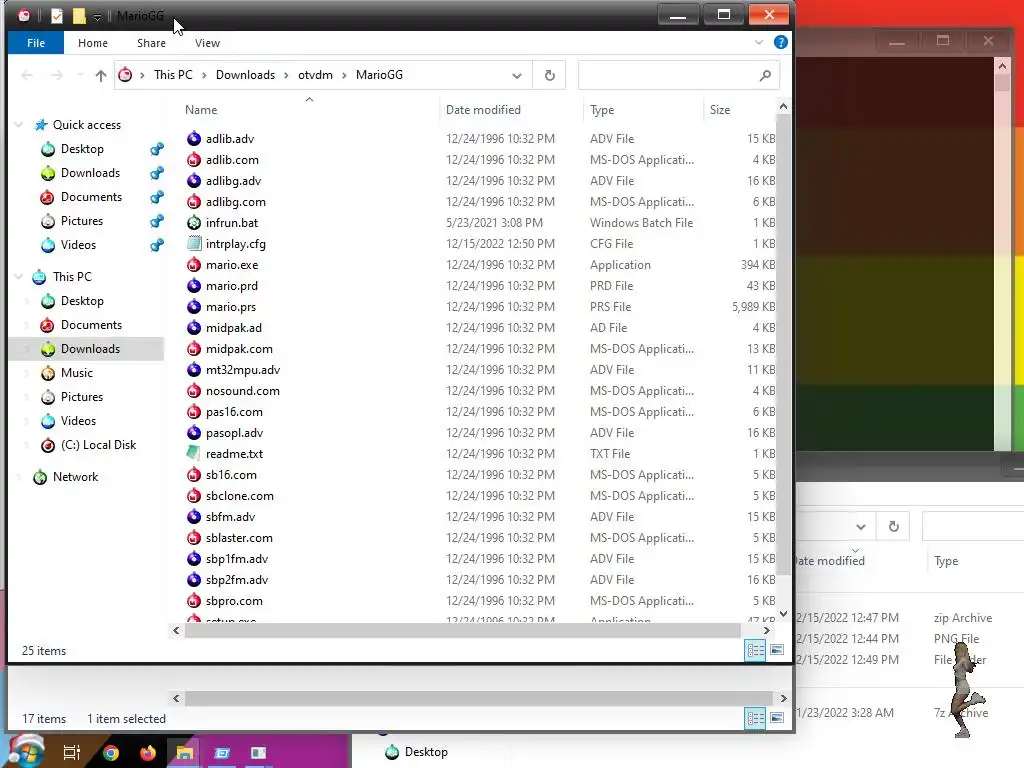Open address bar history dropdown

[x=517, y=76]
